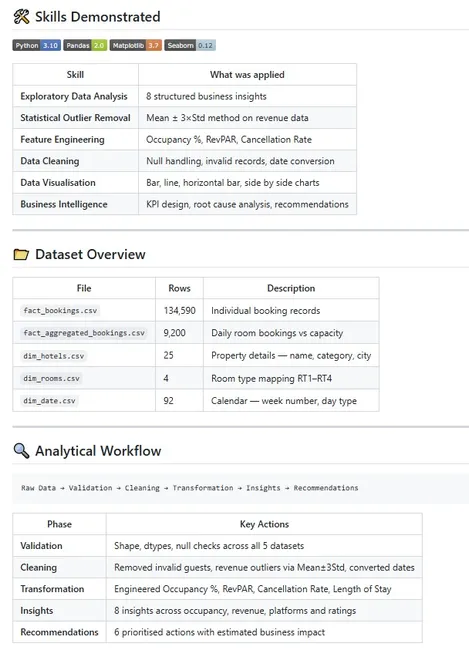Viewport: 469px width, 650px height.
Task: Click 'Removed invalid guests, revenue outliers' cell
Action: pos(264,567)
